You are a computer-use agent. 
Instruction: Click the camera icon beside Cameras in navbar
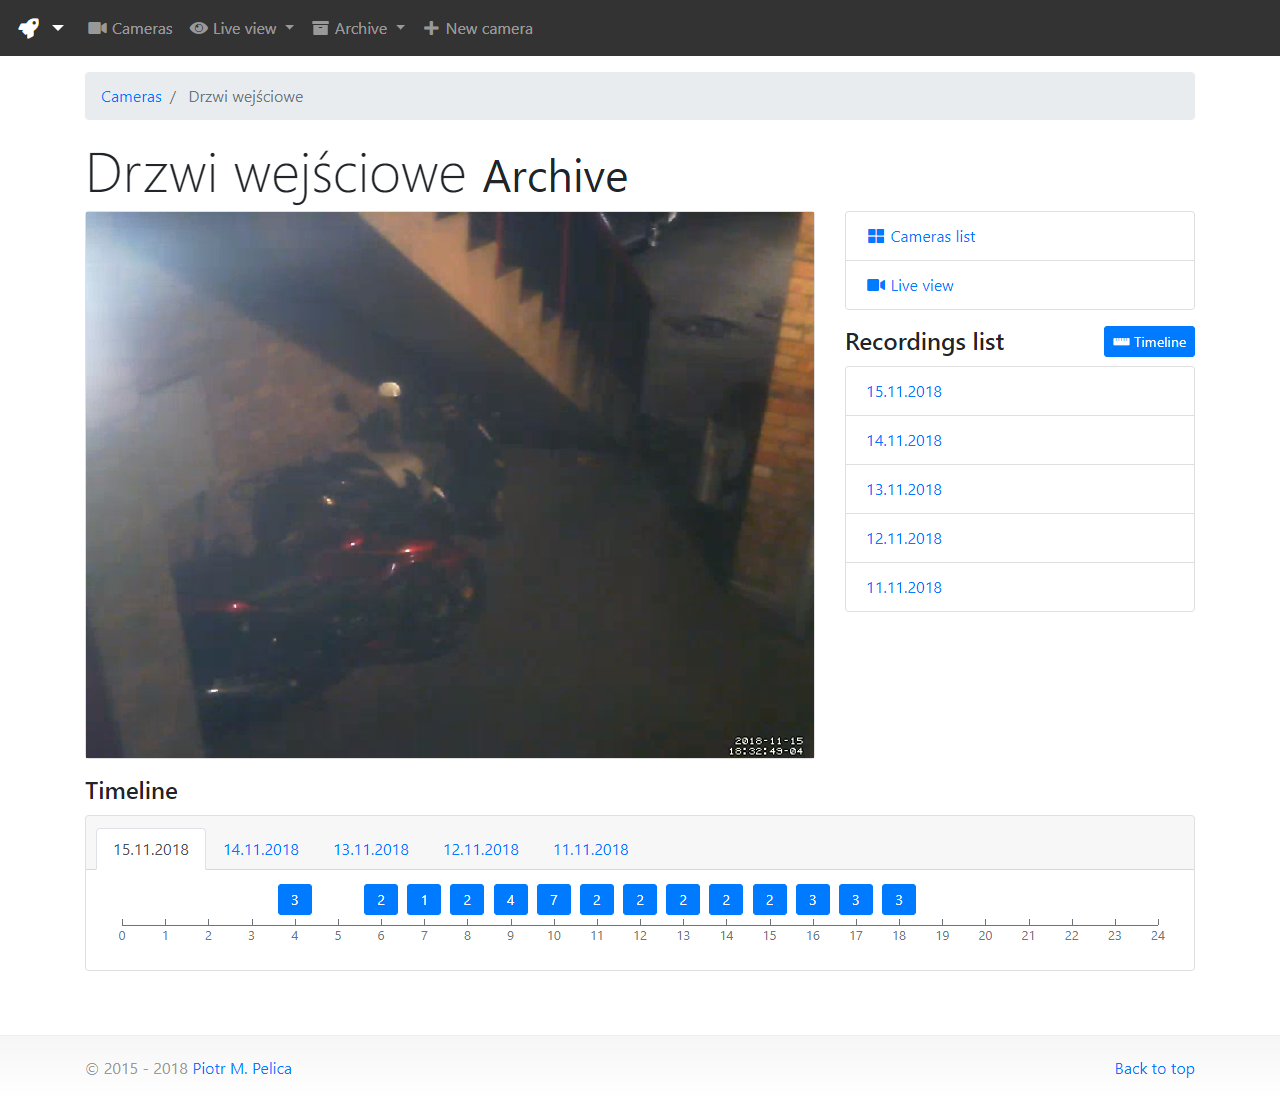(97, 28)
